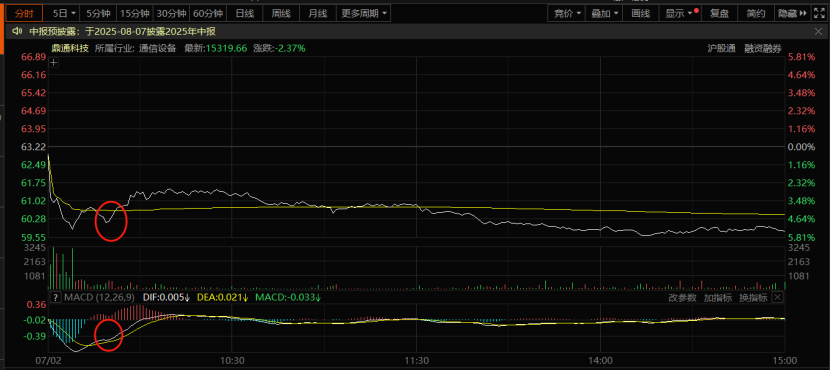Image resolution: width=830 pixels, height=370 pixels.
Task: Click 换指标 to switch indicator
Action: click(x=753, y=298)
